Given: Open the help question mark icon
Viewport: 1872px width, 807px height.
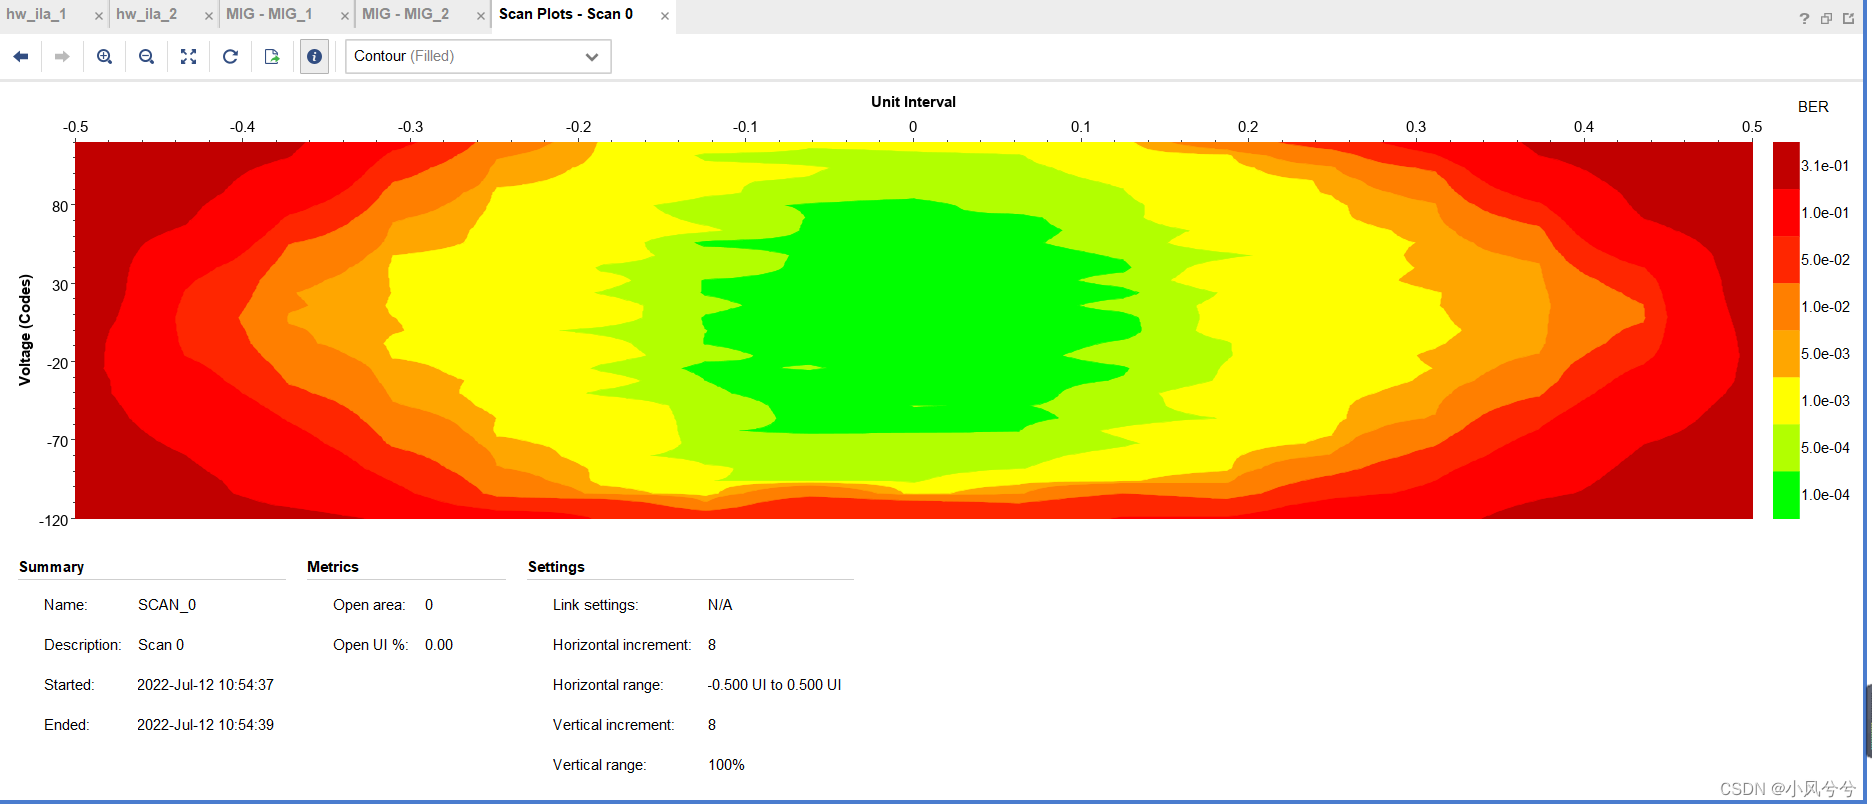Looking at the screenshot, I should [x=1804, y=19].
